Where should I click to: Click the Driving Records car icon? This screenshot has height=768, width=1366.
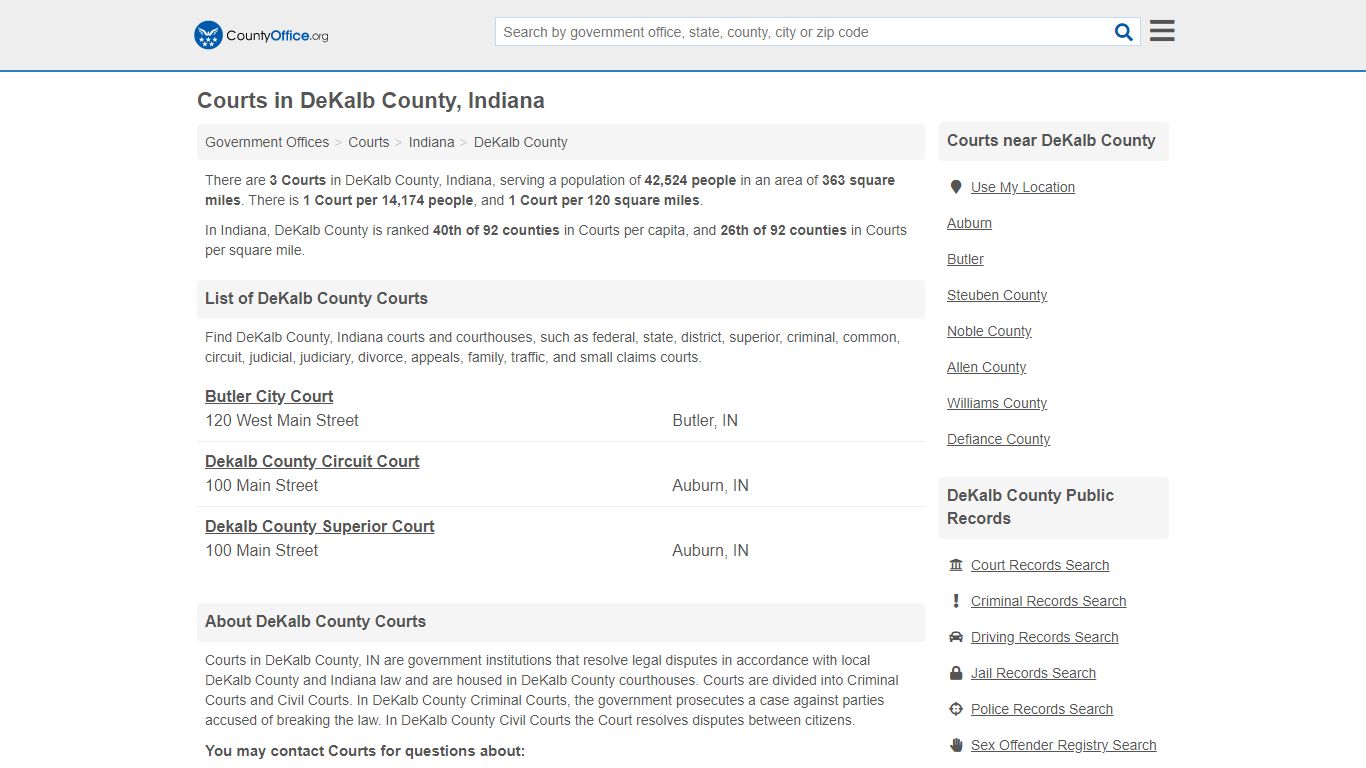[x=956, y=637]
